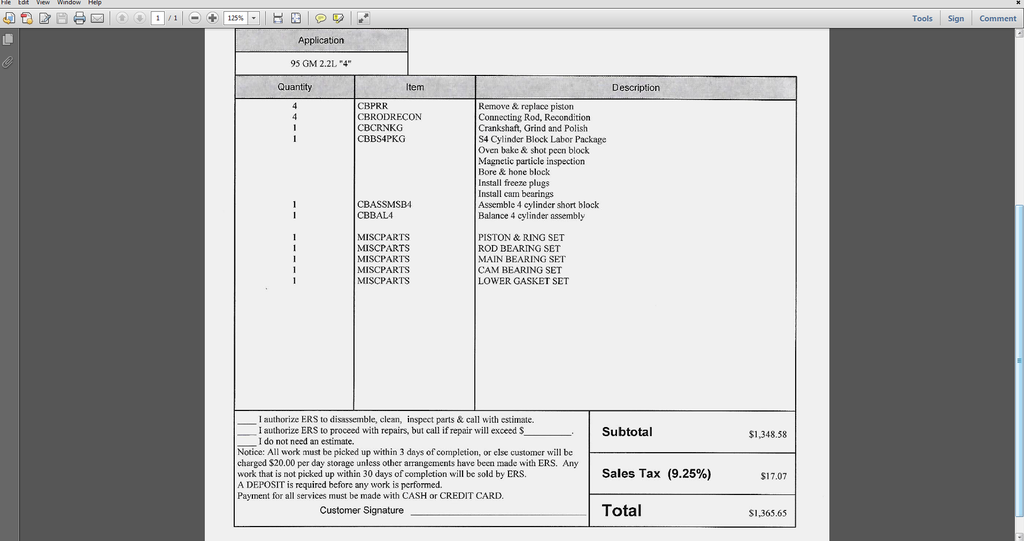Show Attachments paperclip panel

8,63
